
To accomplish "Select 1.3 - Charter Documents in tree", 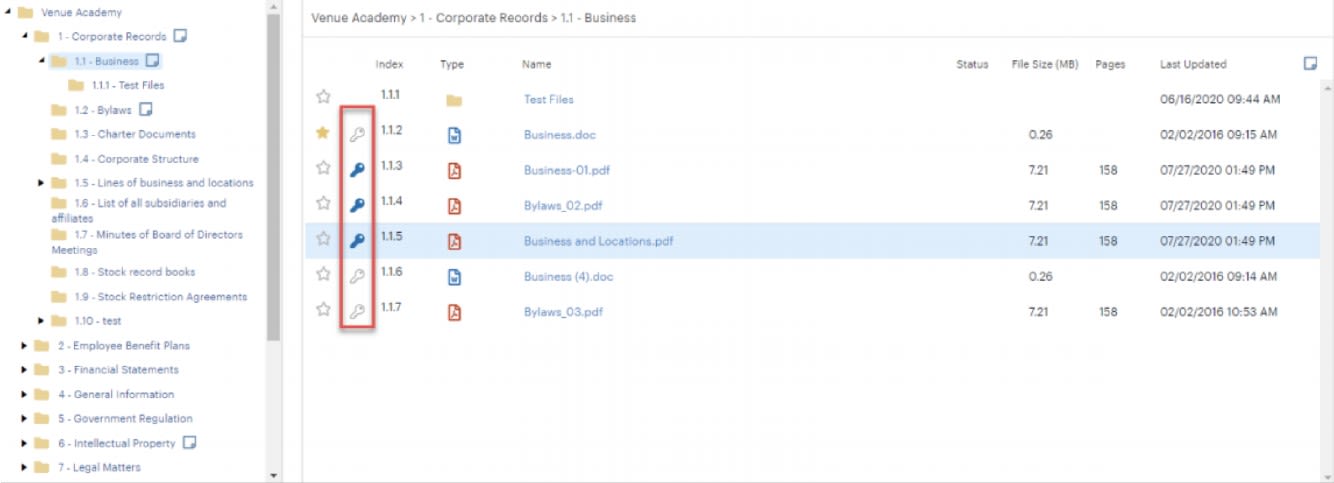I will pos(135,134).
